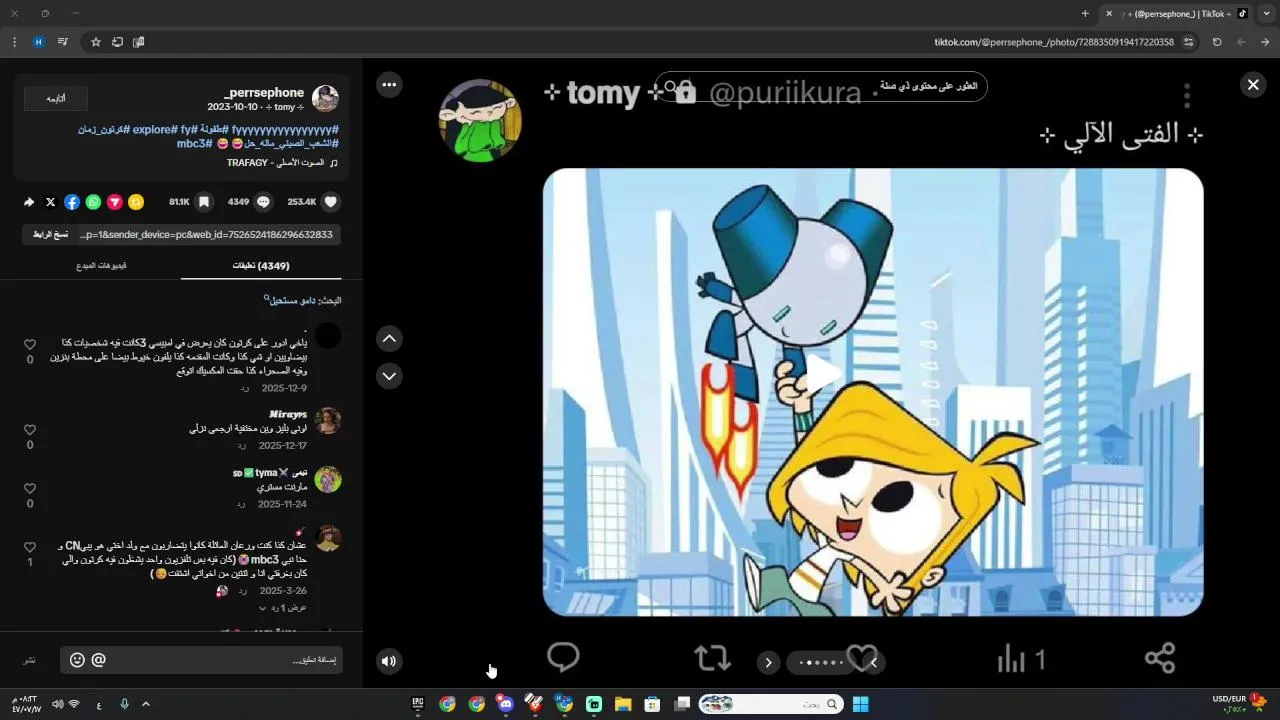Like the comment by Mirayrs
The height and width of the screenshot is (720, 1280).
(x=30, y=429)
